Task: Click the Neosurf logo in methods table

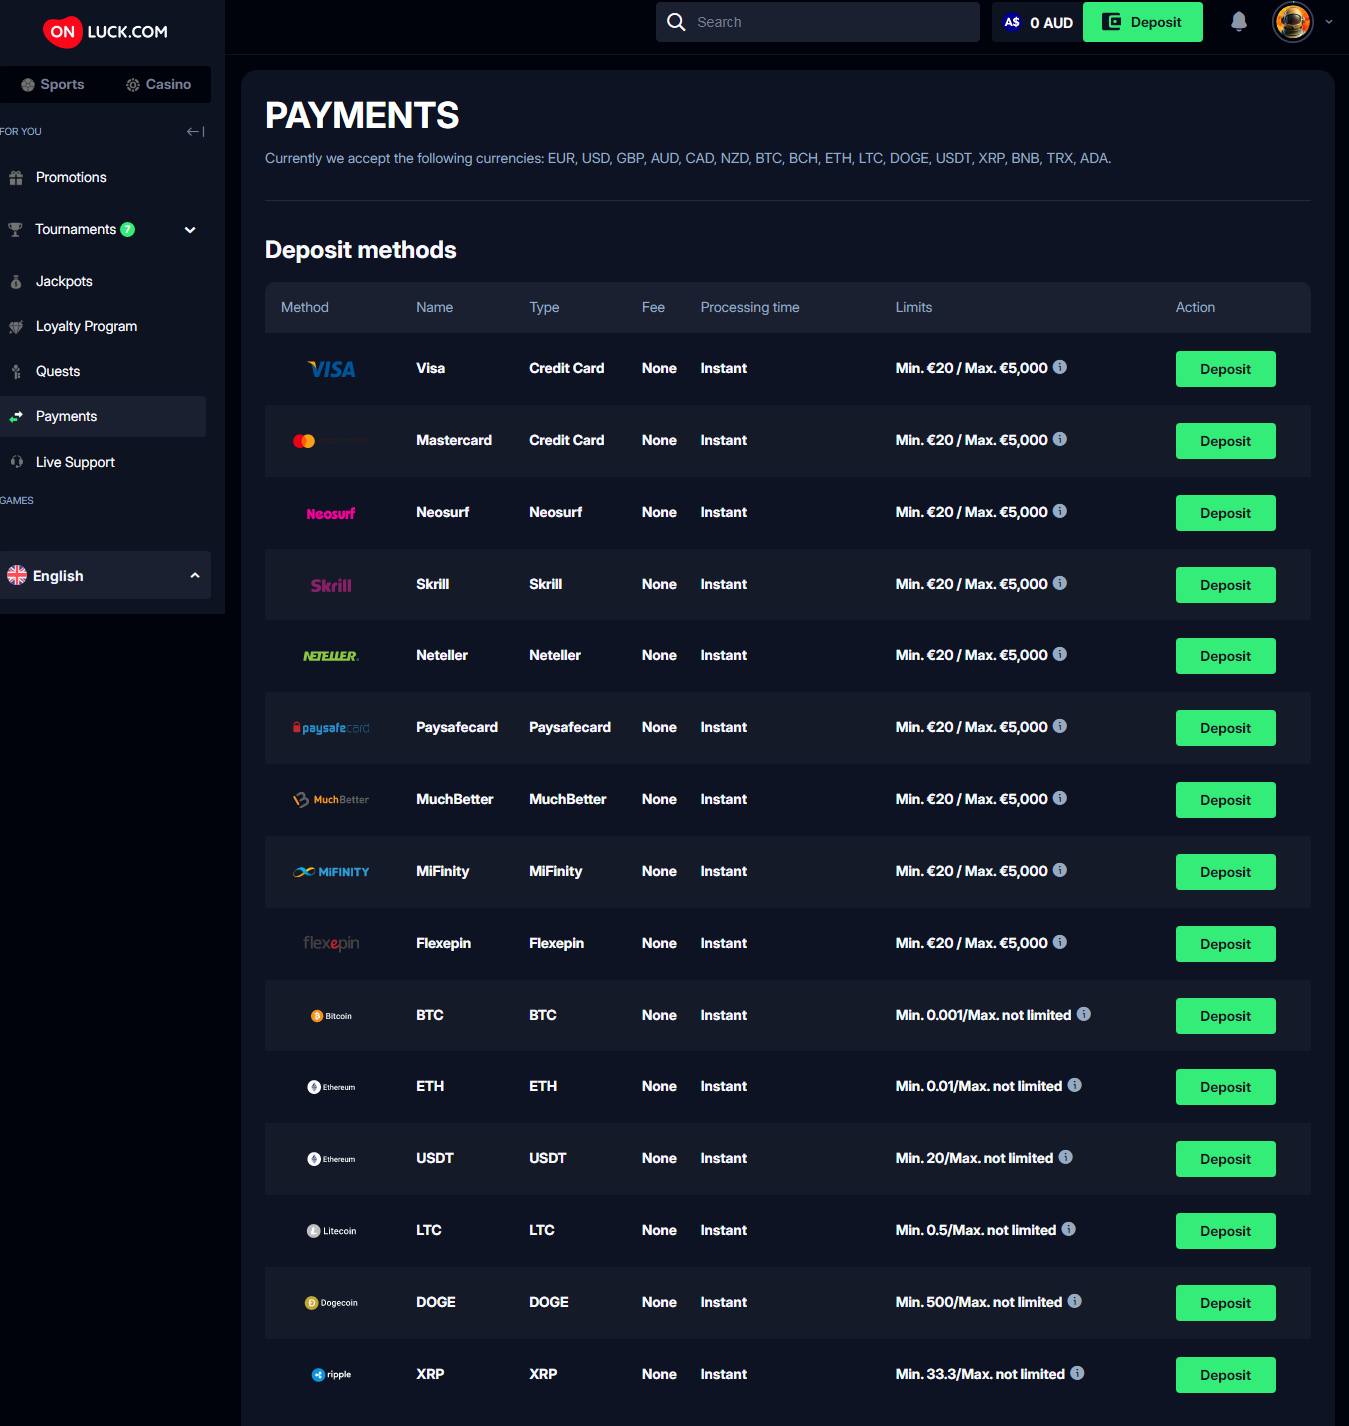Action: pyautogui.click(x=331, y=513)
